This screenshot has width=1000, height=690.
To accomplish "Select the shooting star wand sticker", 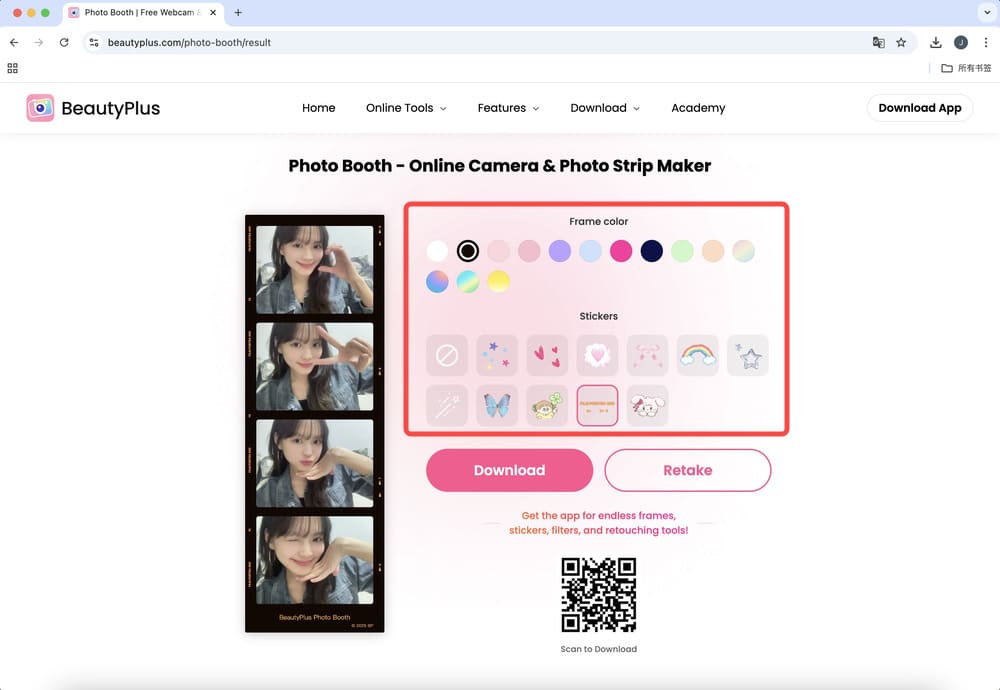I will [x=447, y=405].
